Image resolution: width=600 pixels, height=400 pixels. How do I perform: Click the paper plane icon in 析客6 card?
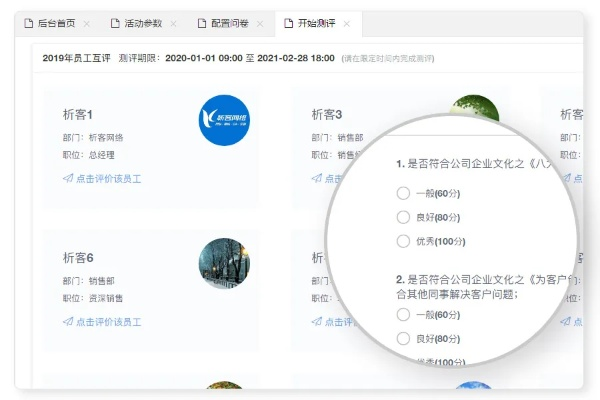(67, 322)
